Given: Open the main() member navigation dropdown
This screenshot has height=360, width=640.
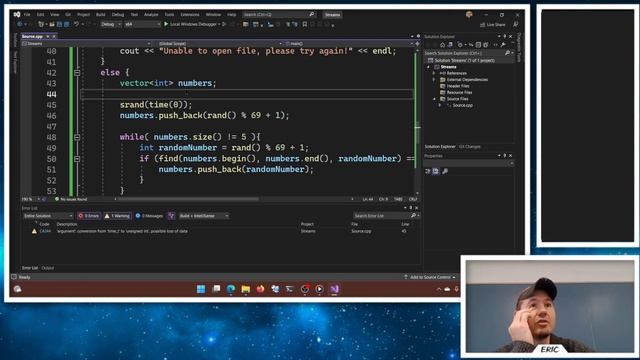Looking at the screenshot, I should (349, 43).
